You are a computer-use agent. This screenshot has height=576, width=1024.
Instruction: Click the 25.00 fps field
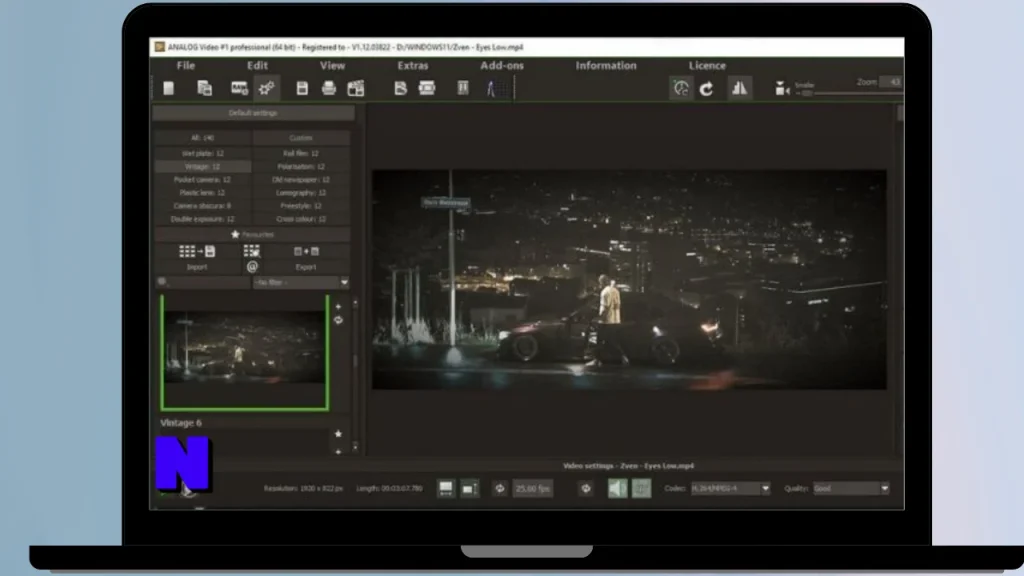[x=533, y=488]
